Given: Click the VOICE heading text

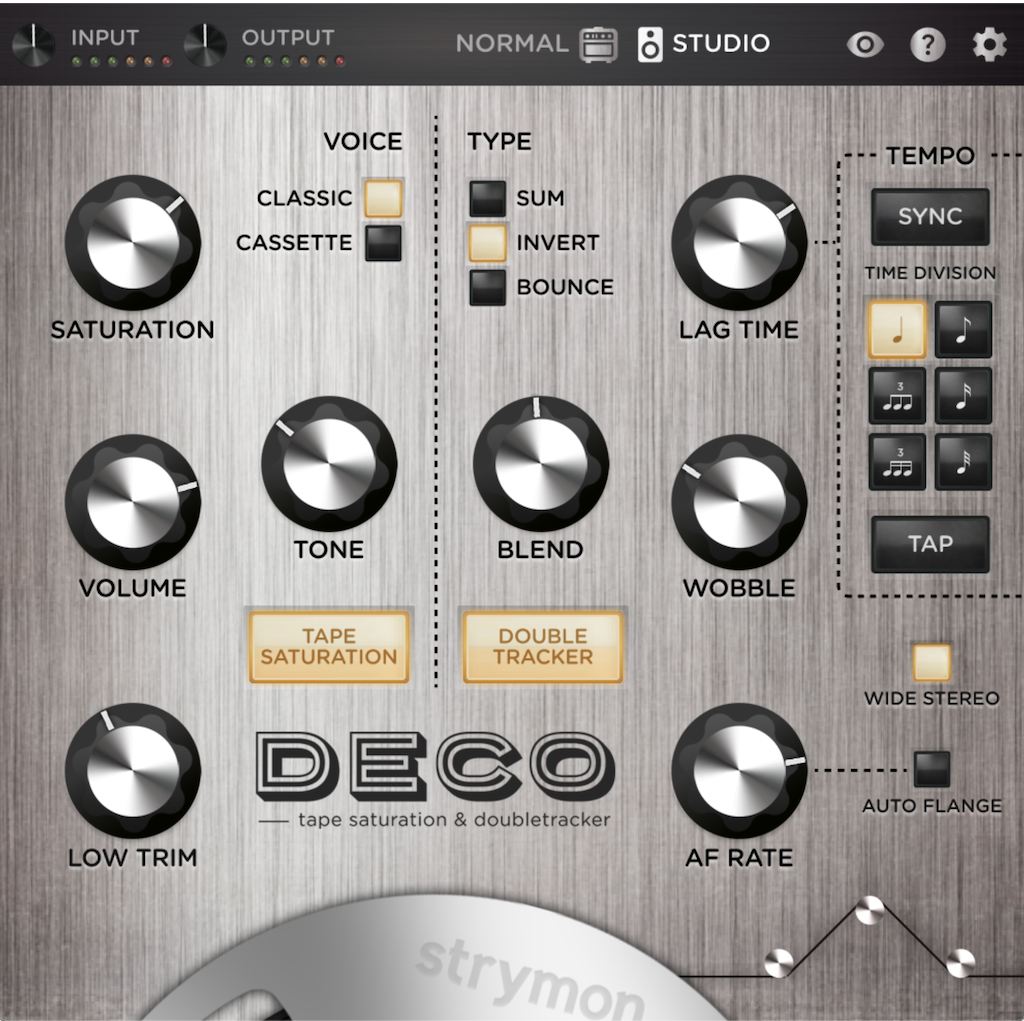Looking at the screenshot, I should coord(363,142).
